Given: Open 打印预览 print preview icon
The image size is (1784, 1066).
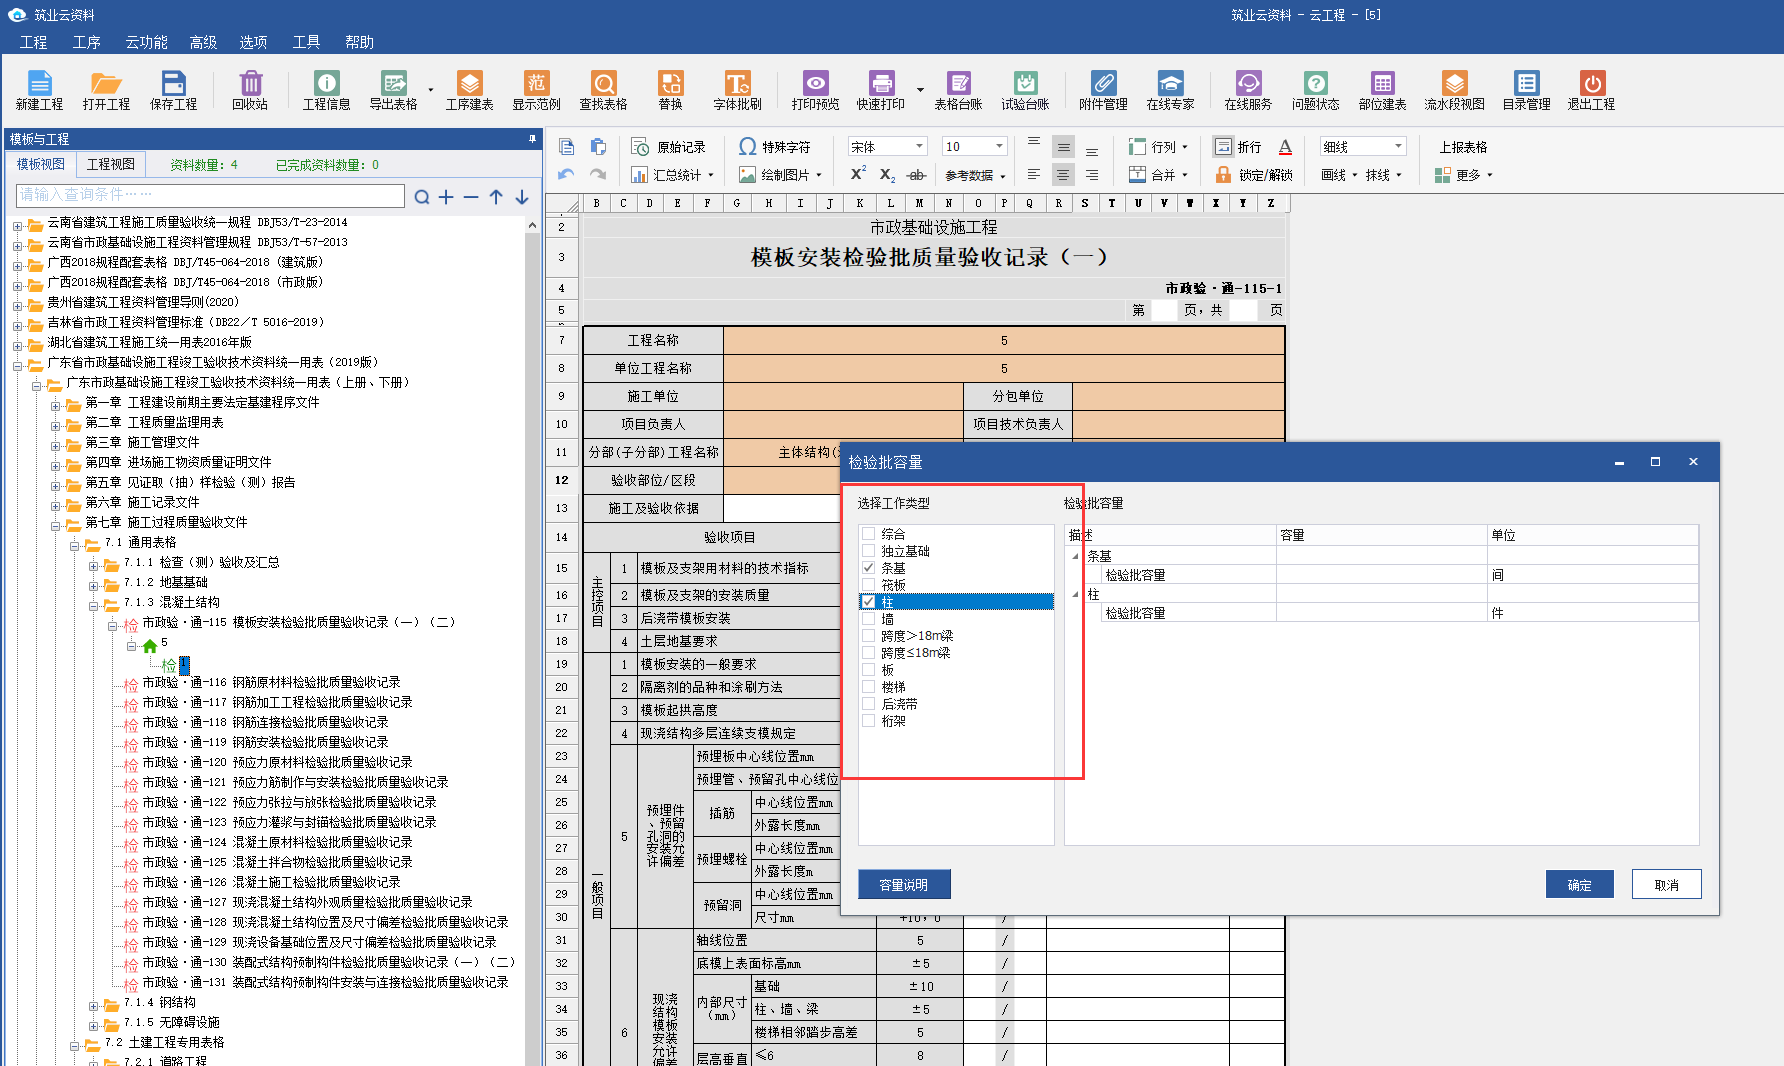Looking at the screenshot, I should [x=815, y=90].
